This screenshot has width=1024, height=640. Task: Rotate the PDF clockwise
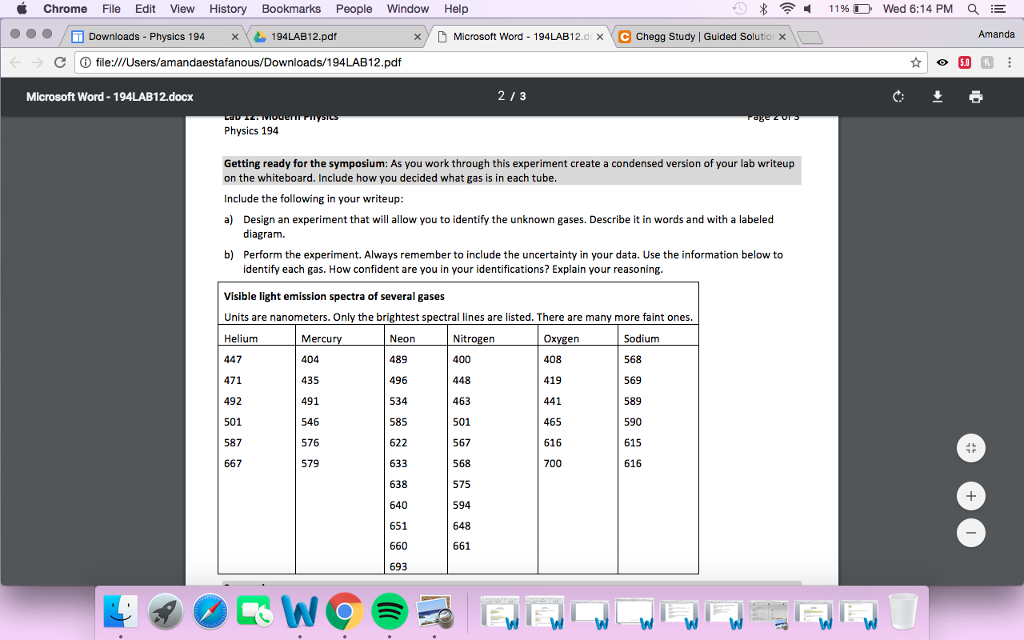pos(899,97)
